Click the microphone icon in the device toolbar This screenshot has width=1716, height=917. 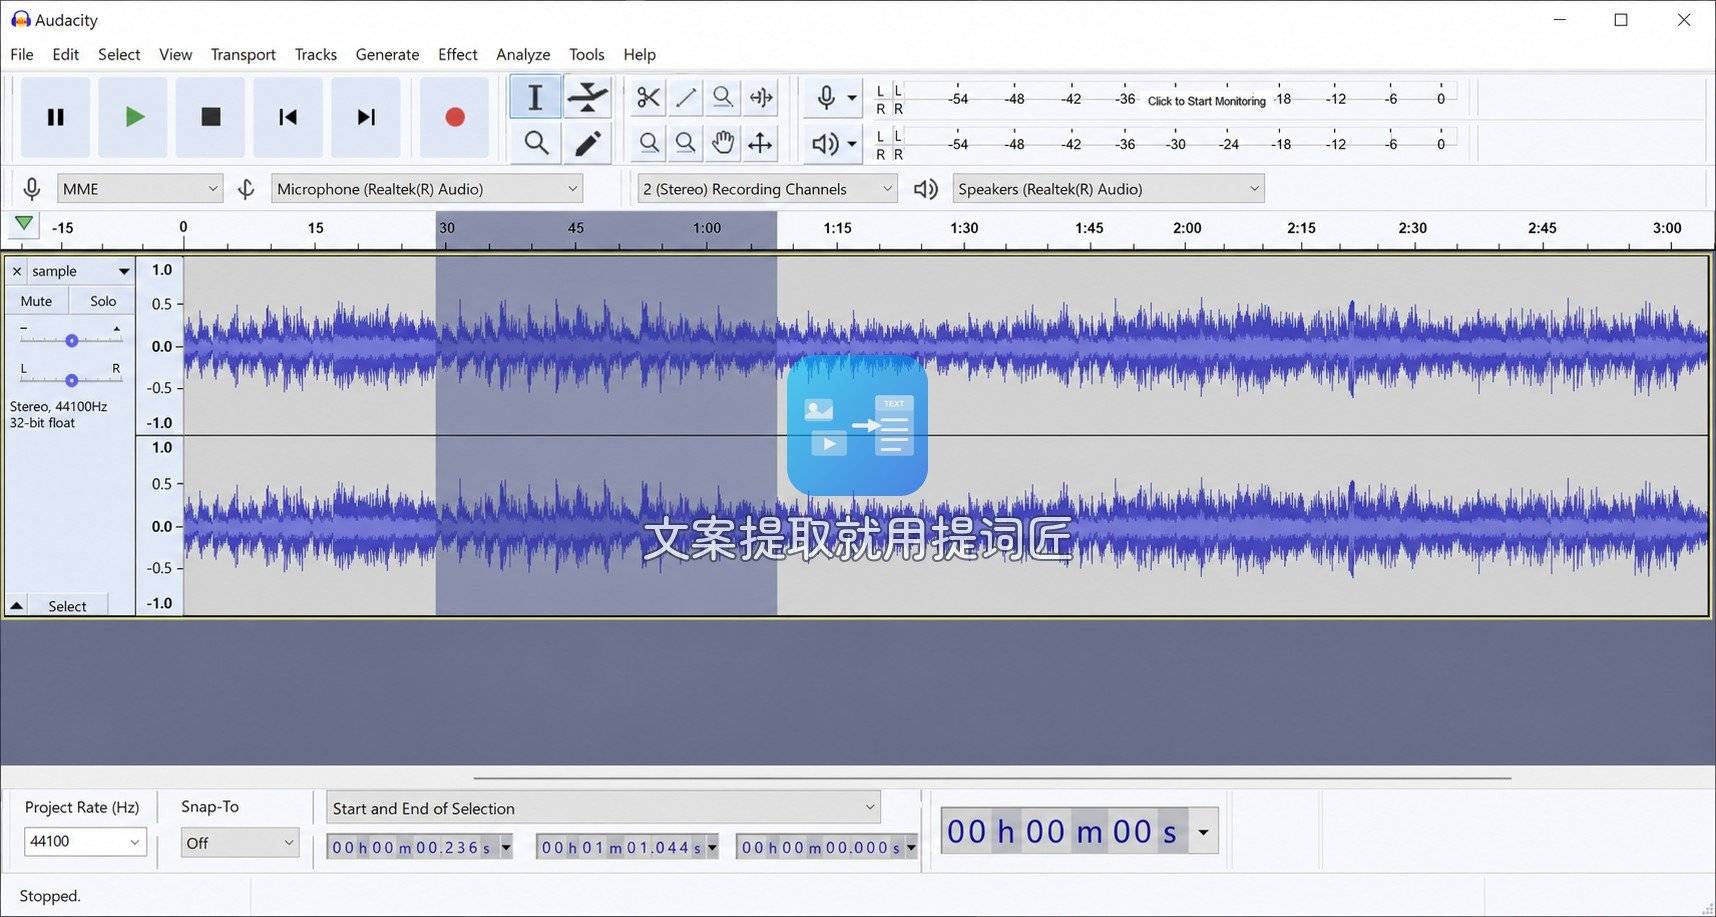(32, 189)
